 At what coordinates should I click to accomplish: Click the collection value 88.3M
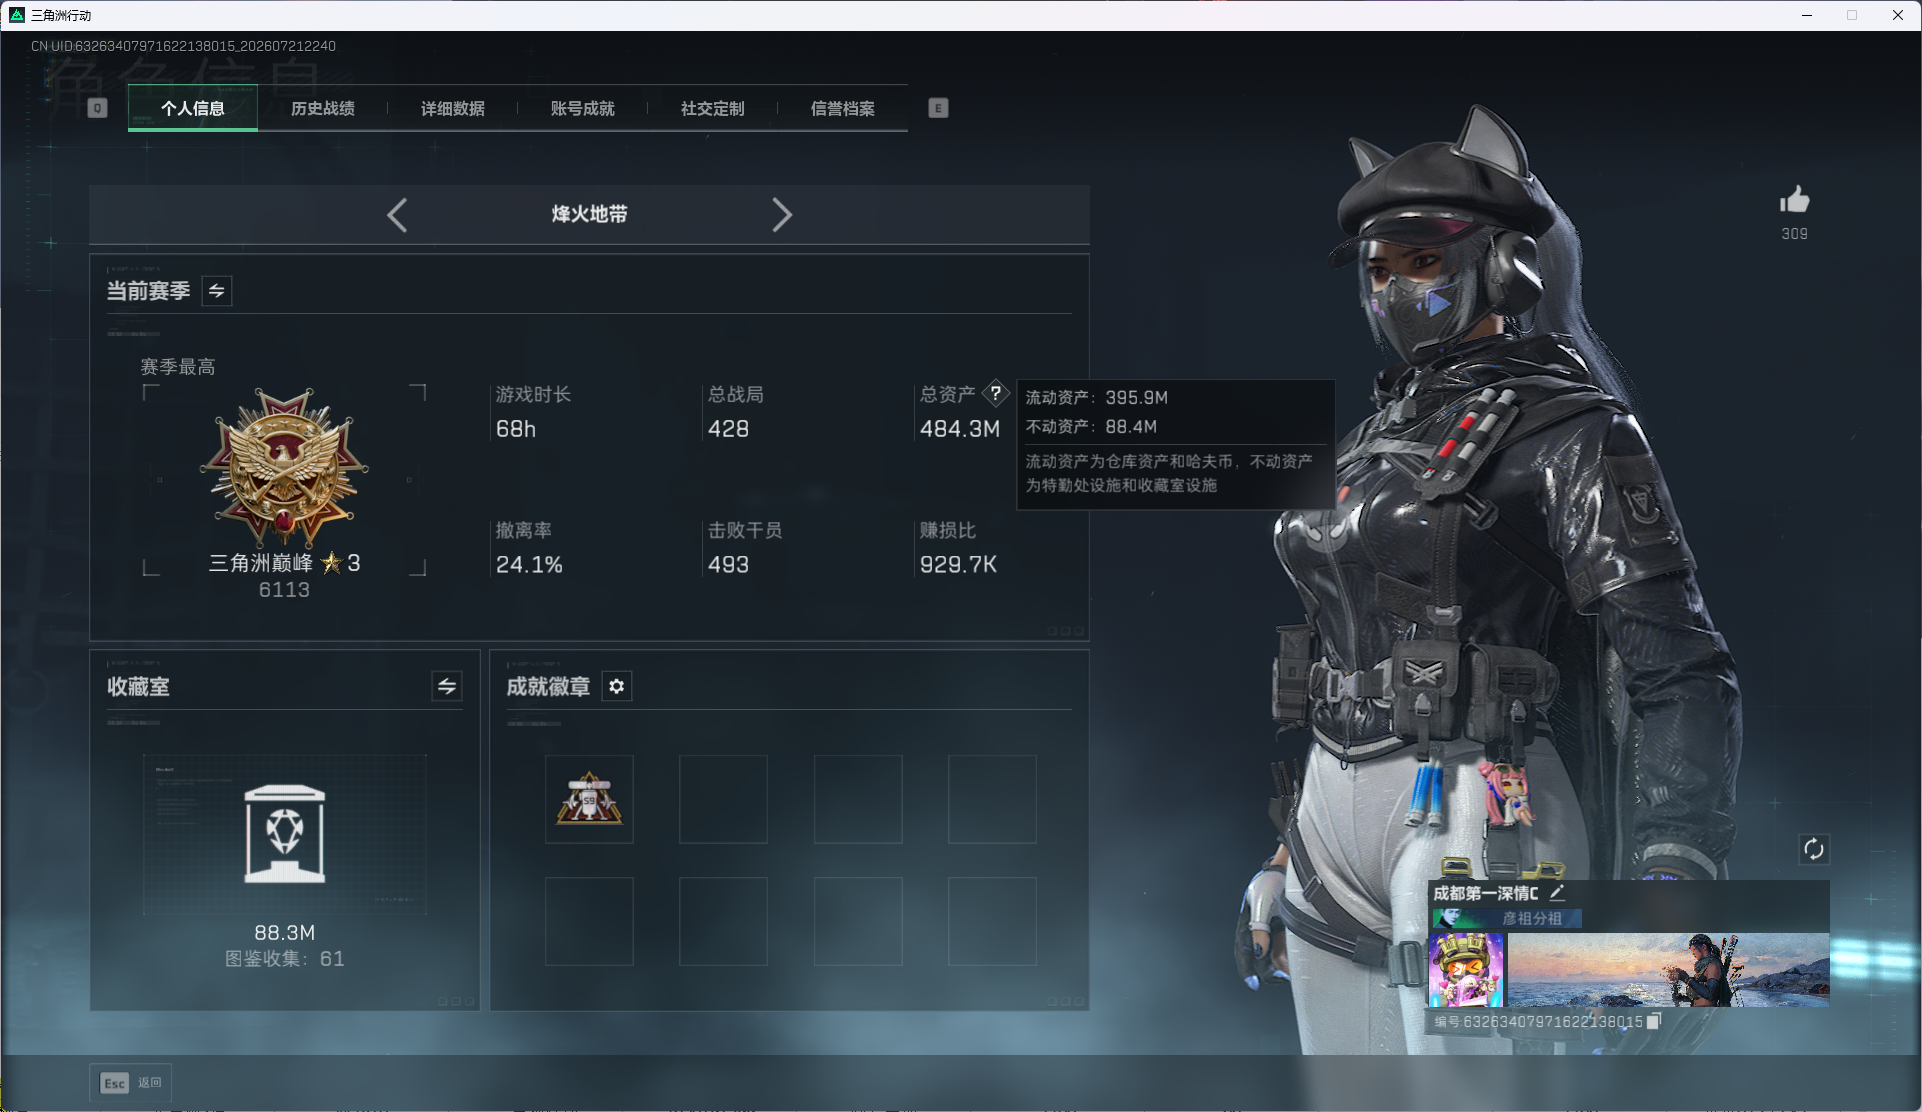[285, 933]
